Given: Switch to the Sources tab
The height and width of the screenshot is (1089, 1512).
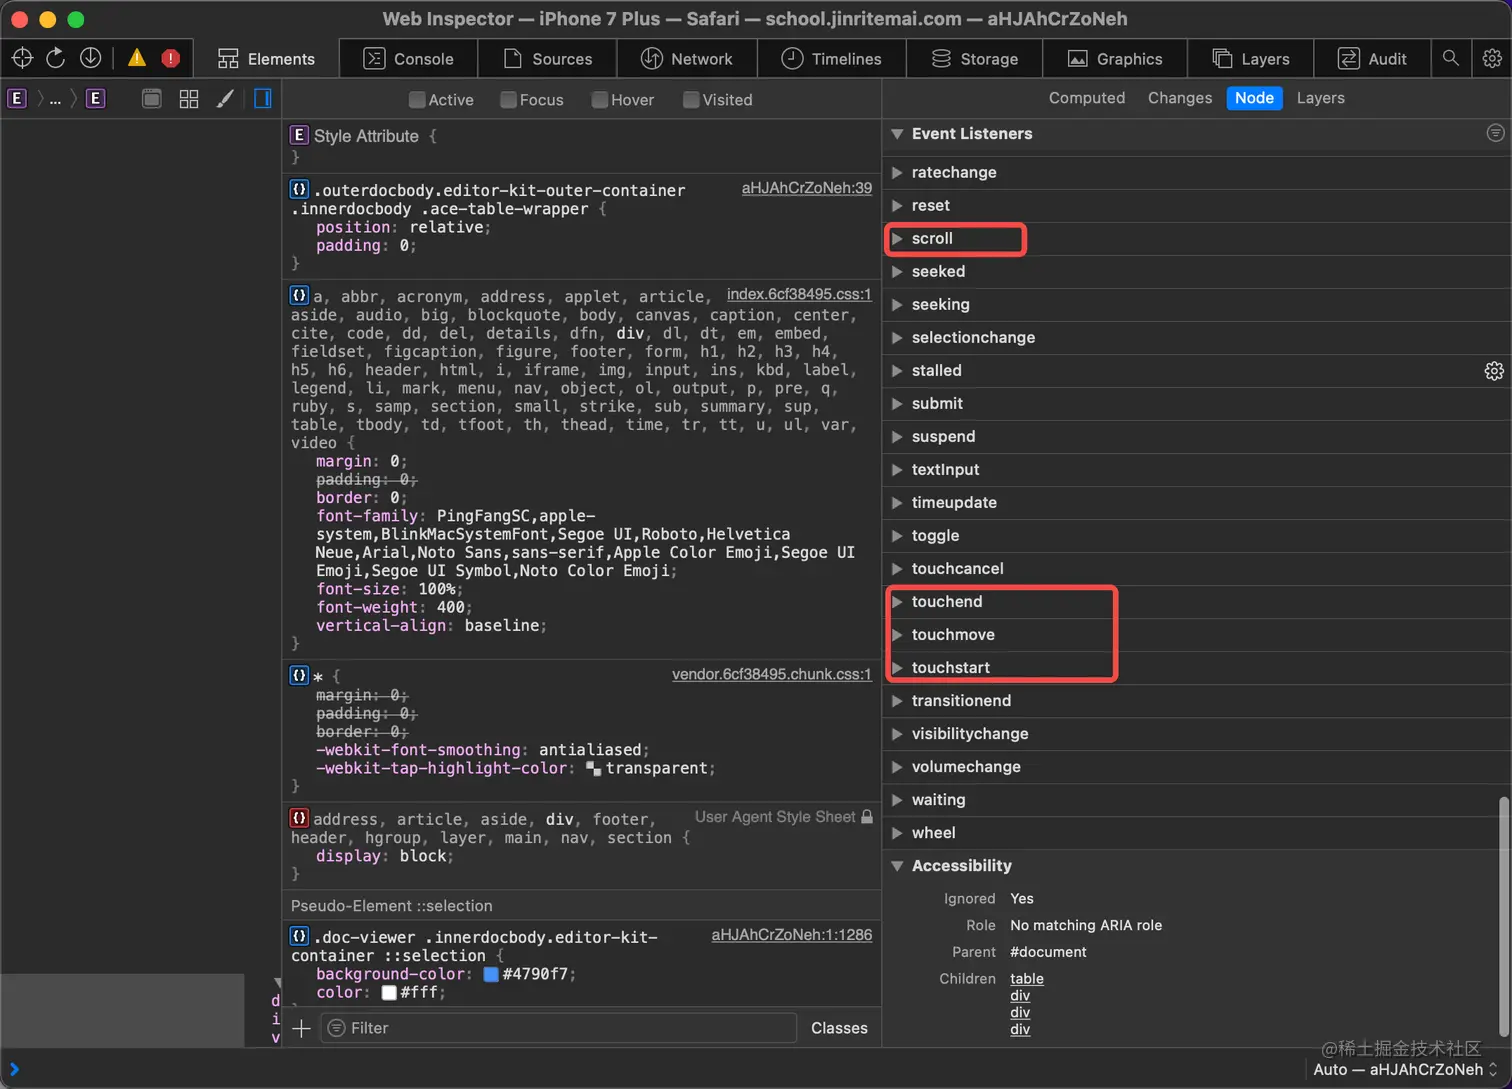Looking at the screenshot, I should (547, 59).
